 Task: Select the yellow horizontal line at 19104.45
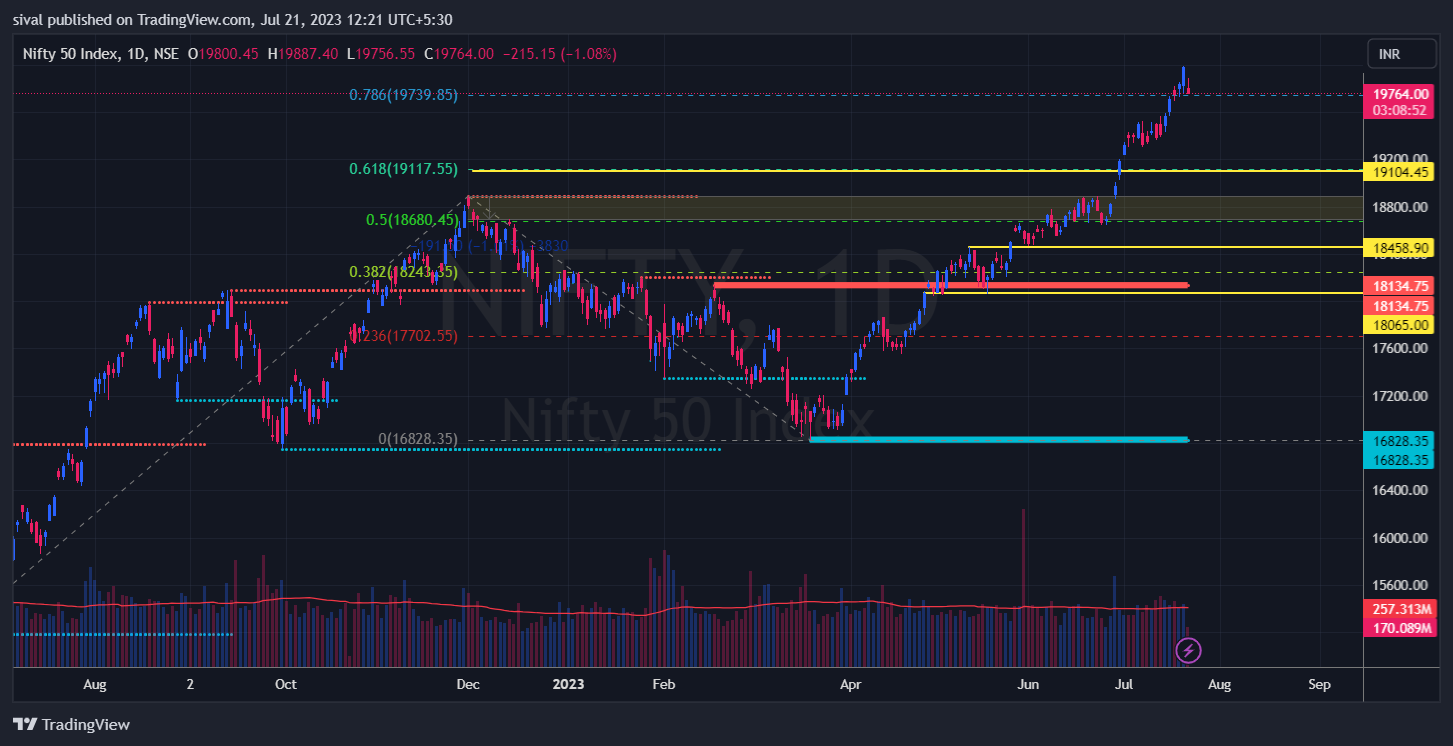[x=917, y=171]
